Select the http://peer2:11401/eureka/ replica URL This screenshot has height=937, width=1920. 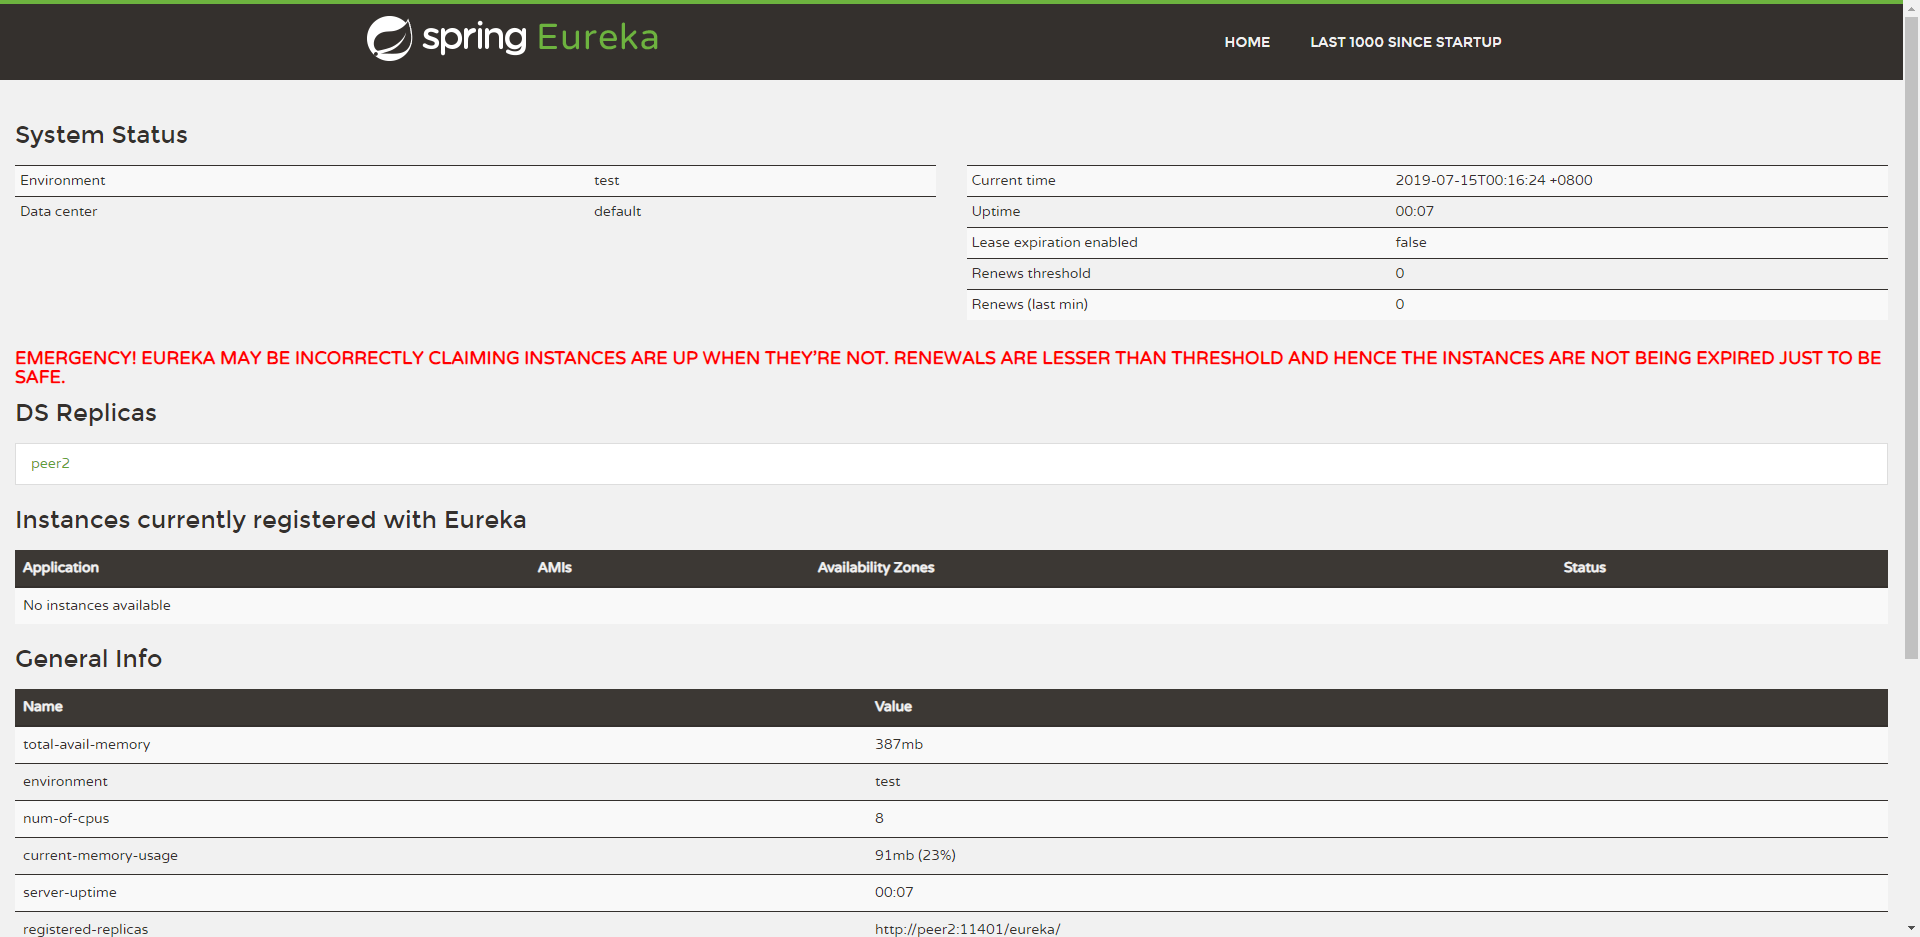[967, 929]
